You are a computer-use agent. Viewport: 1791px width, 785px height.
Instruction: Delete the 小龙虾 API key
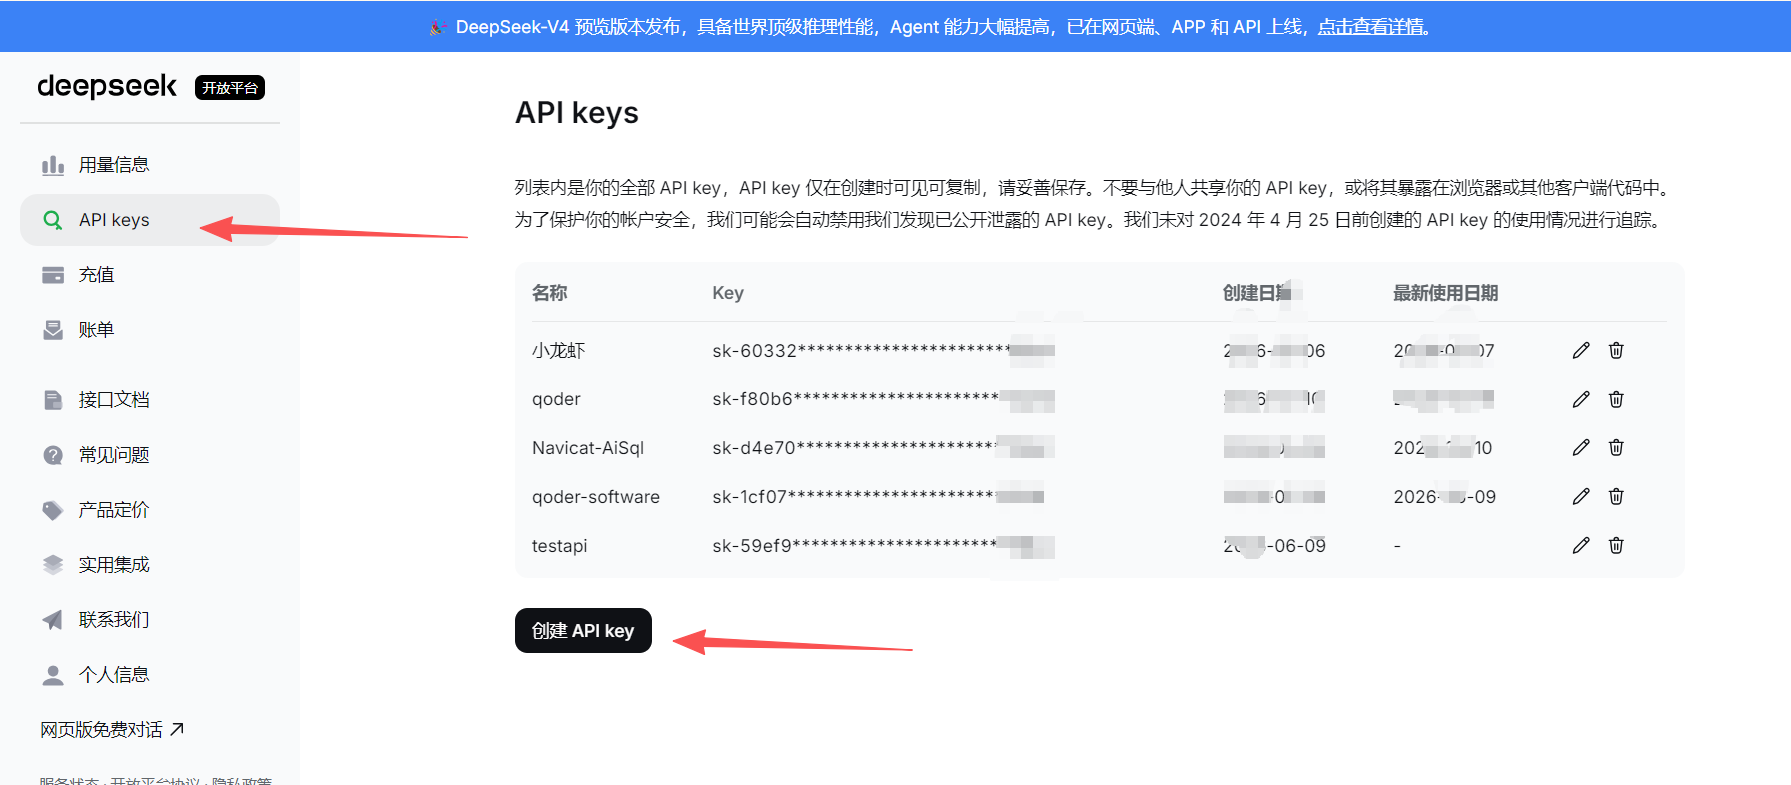[1616, 350]
